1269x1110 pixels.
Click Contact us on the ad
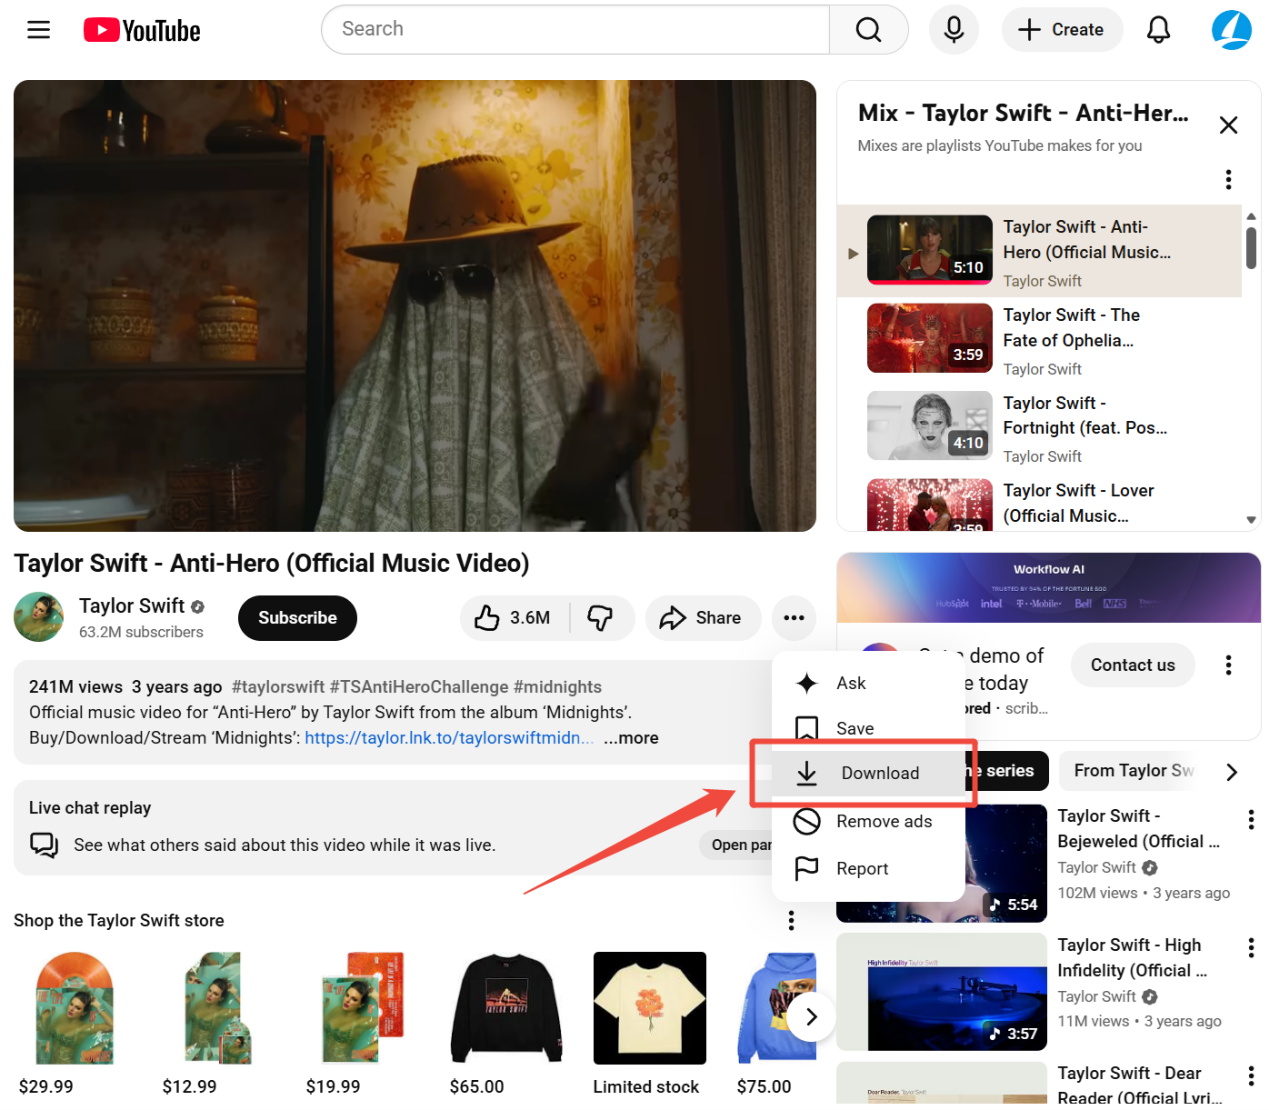click(x=1133, y=665)
